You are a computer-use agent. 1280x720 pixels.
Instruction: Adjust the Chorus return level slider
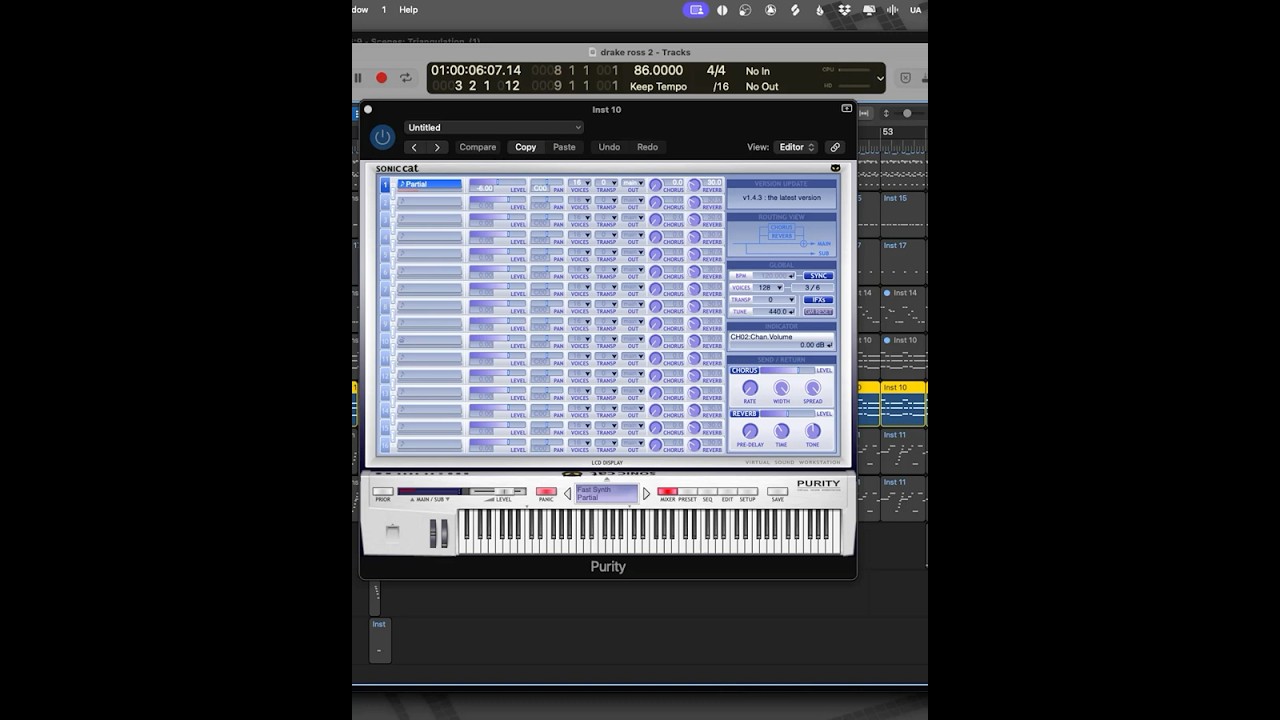click(787, 371)
